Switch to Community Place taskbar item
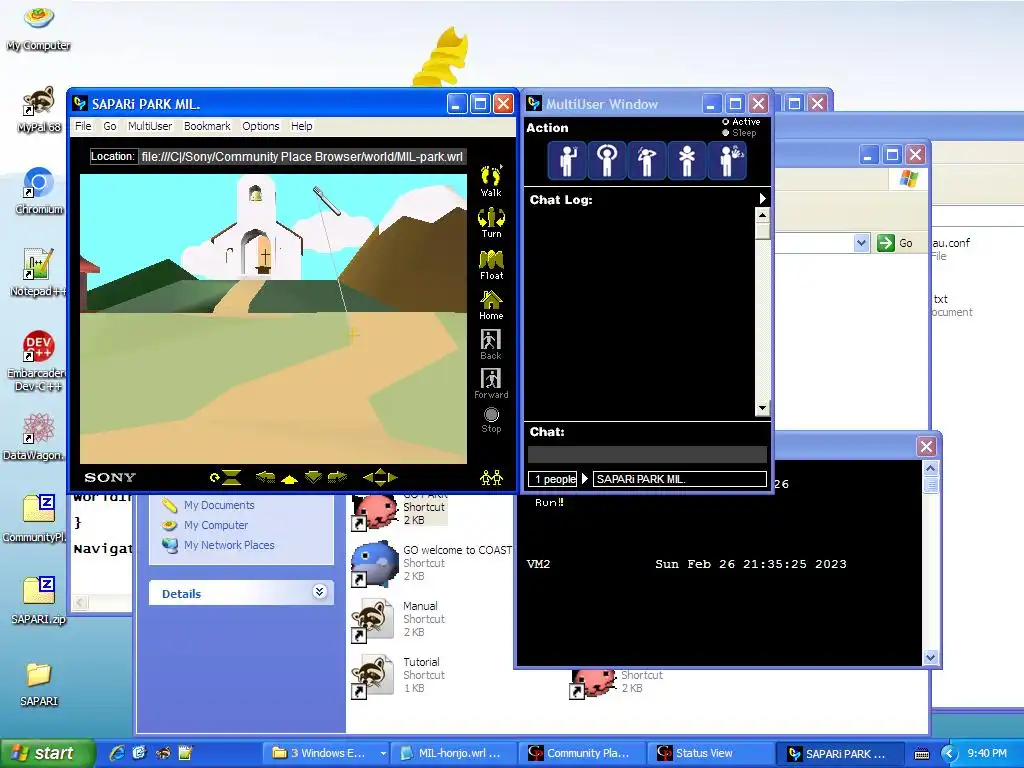 point(581,754)
